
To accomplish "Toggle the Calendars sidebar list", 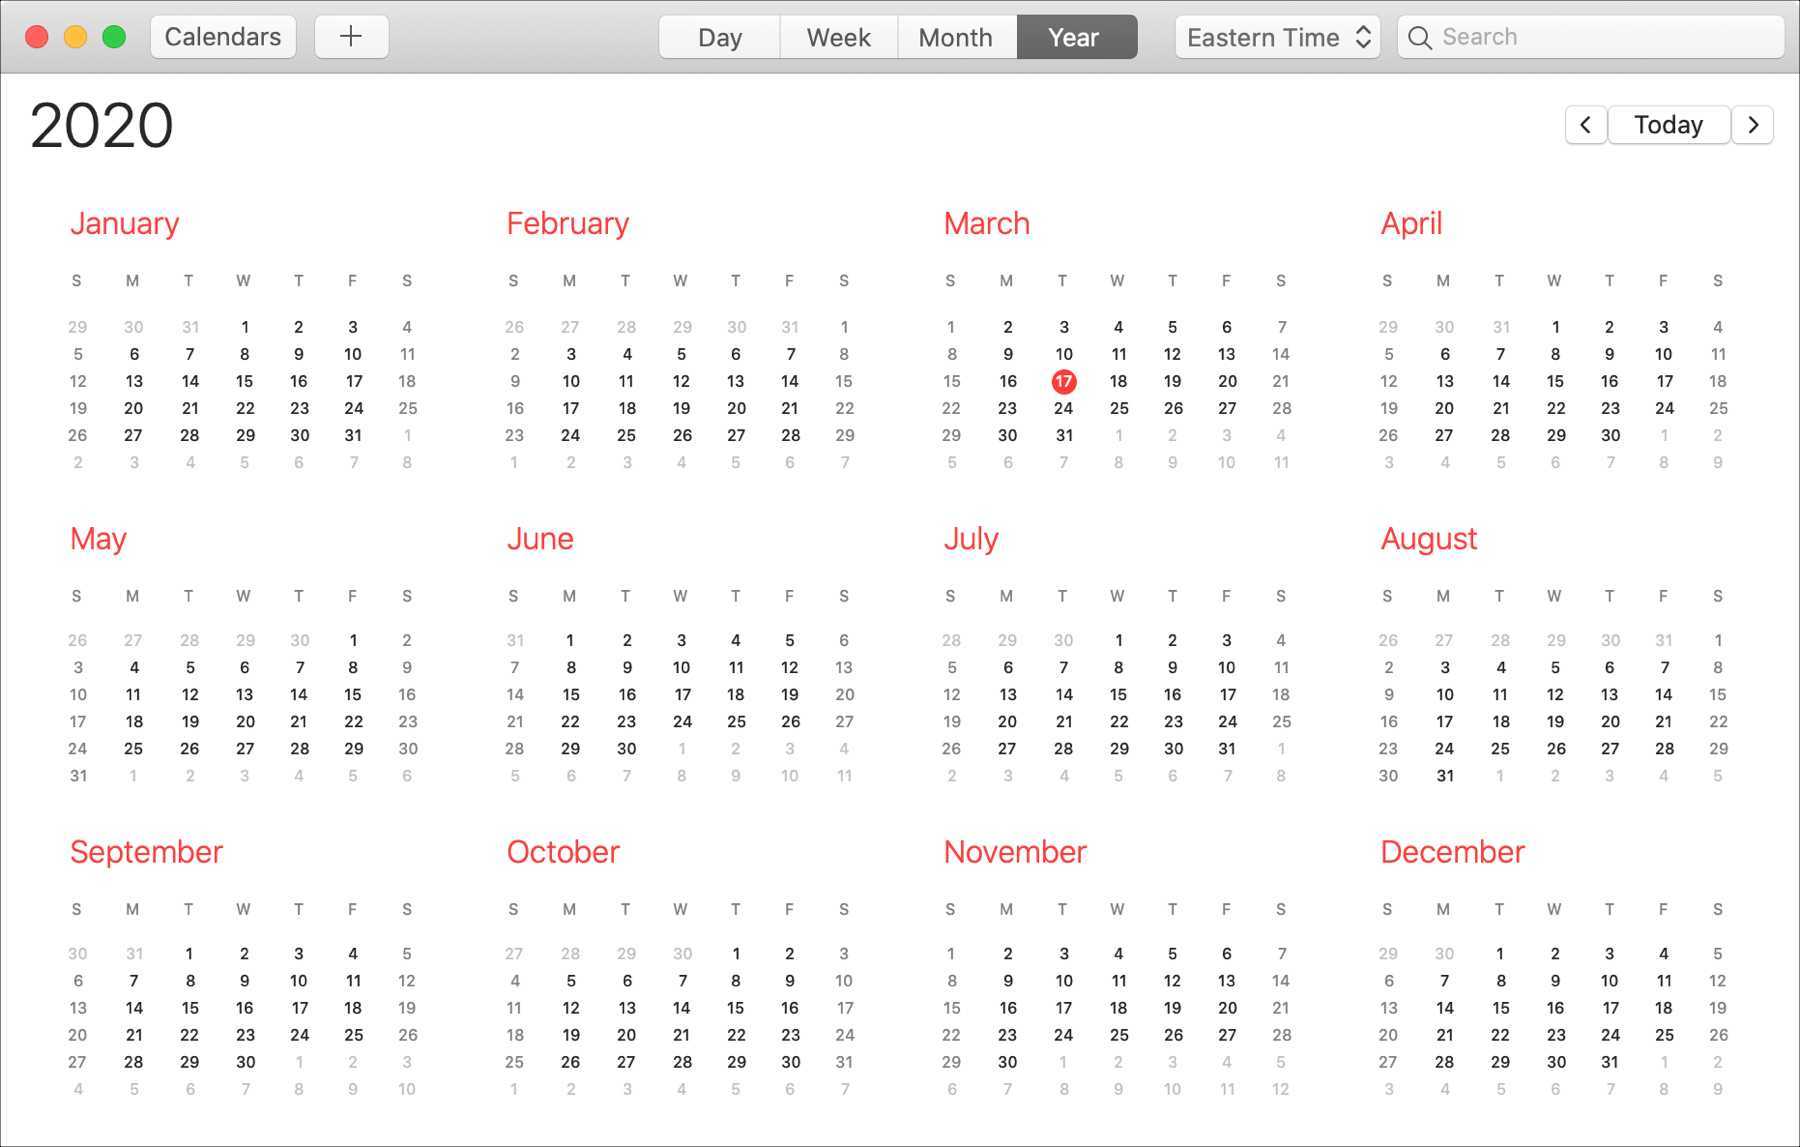I will tap(223, 37).
